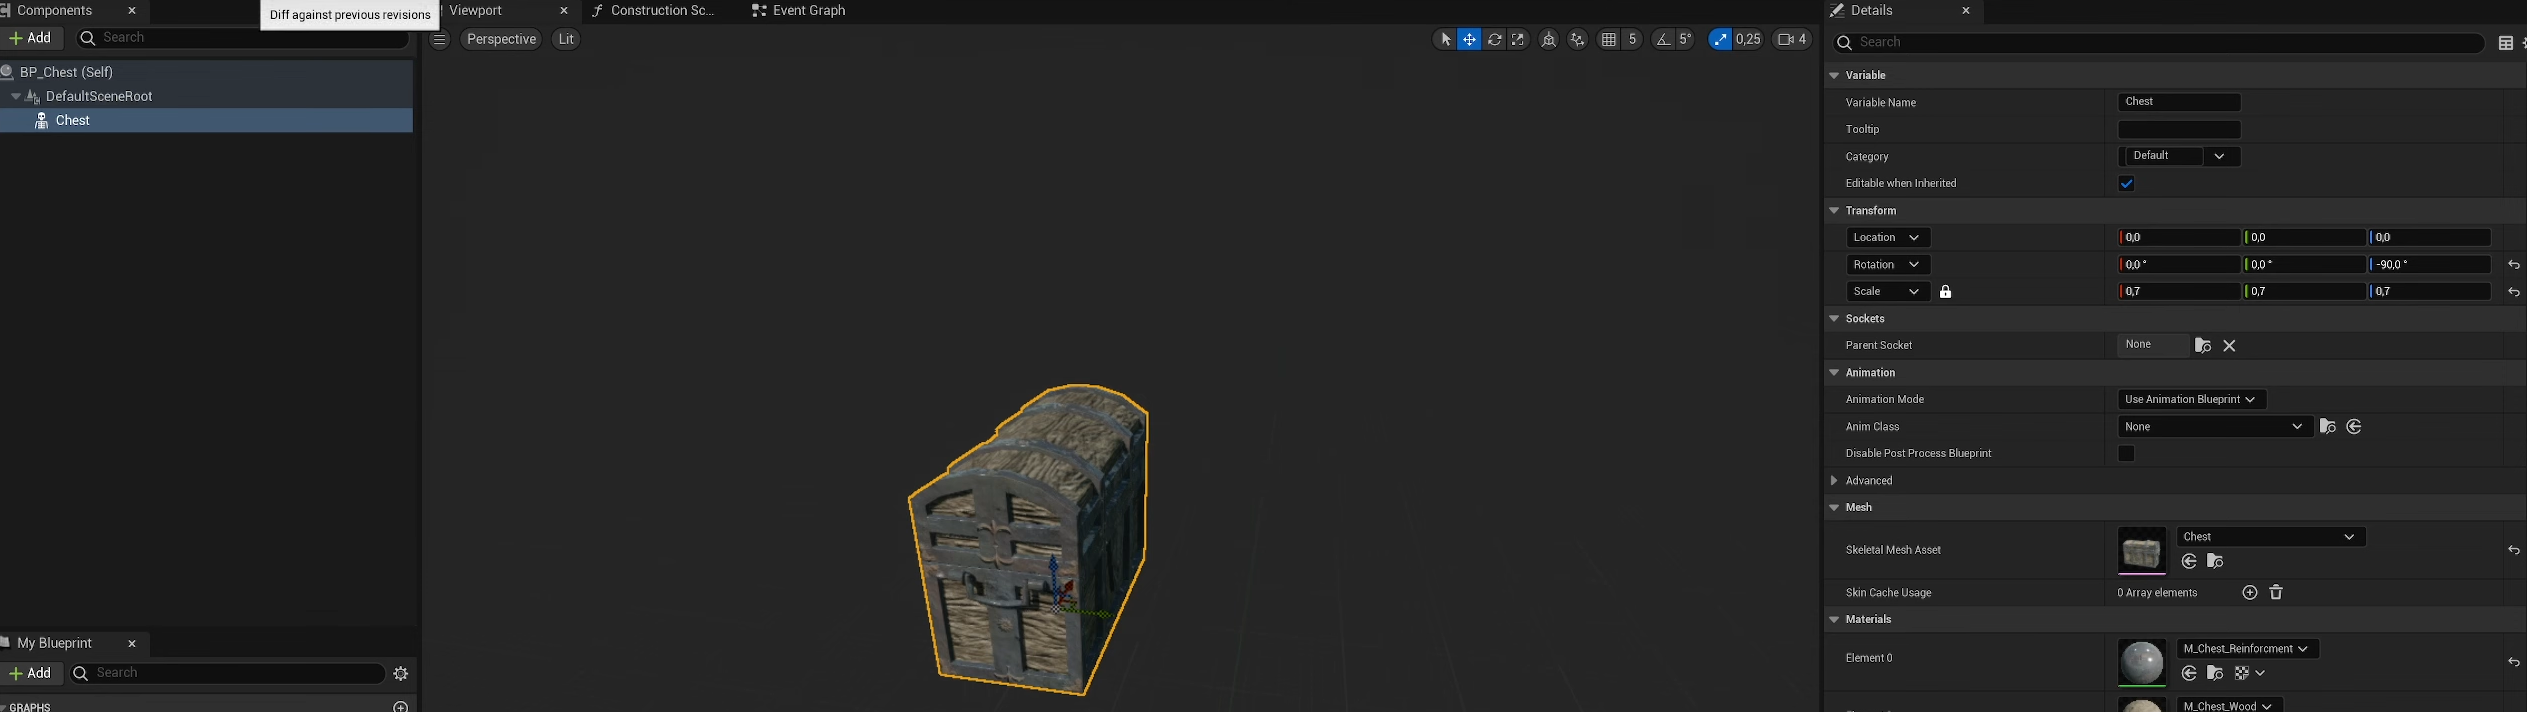Select Components panel tab
The height and width of the screenshot is (712, 2527).
tap(55, 11)
